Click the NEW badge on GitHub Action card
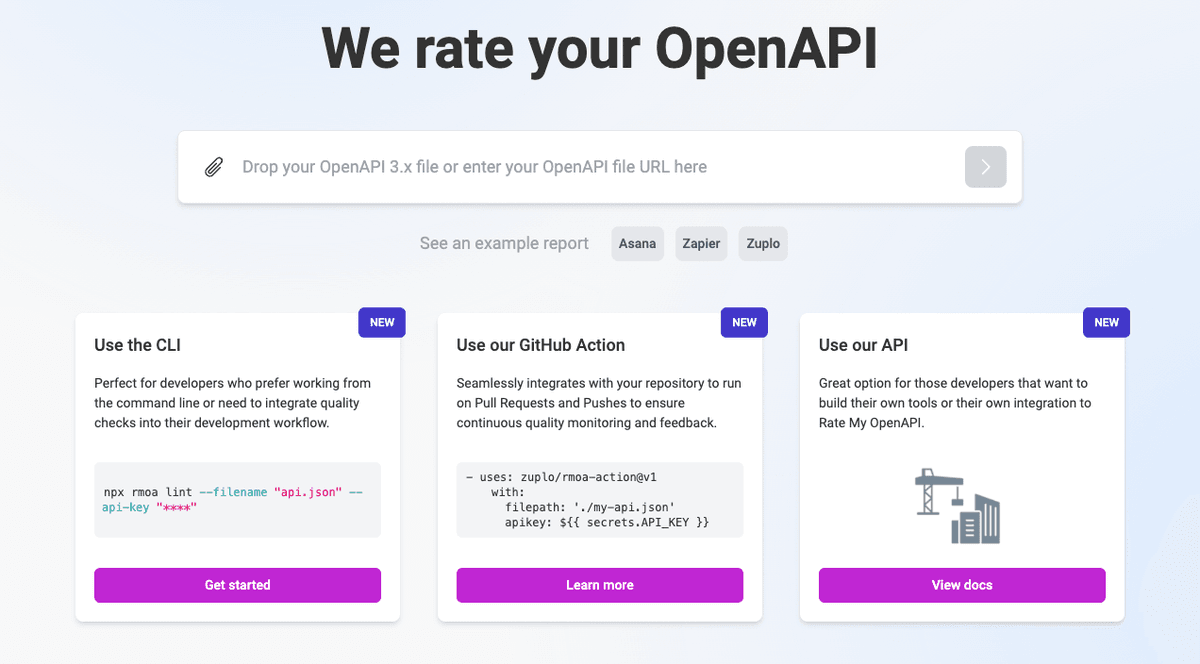The width and height of the screenshot is (1200, 664). (744, 322)
